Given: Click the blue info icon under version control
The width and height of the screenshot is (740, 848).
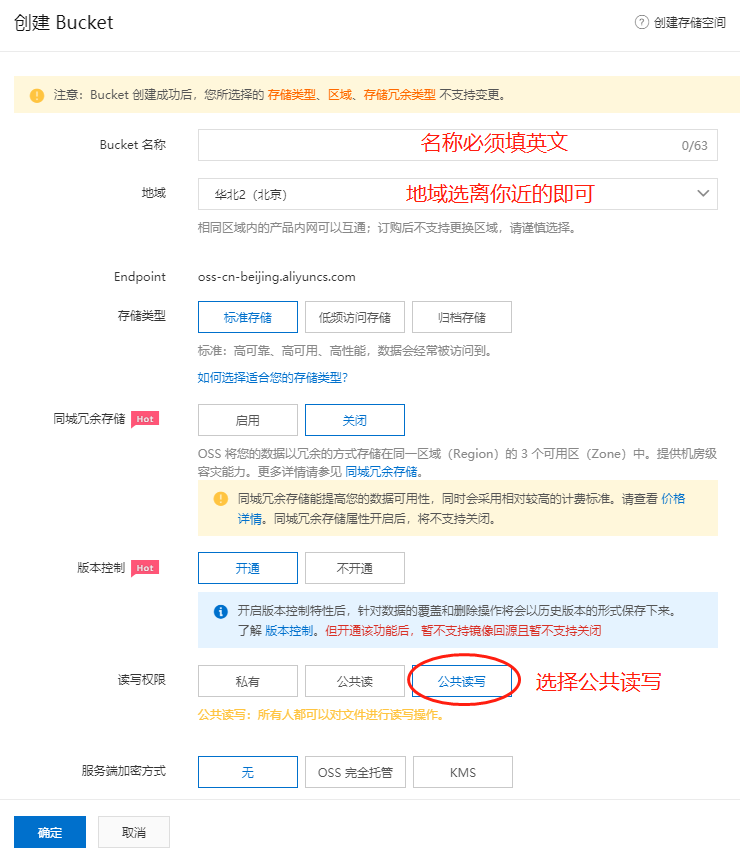Looking at the screenshot, I should coord(221,611).
